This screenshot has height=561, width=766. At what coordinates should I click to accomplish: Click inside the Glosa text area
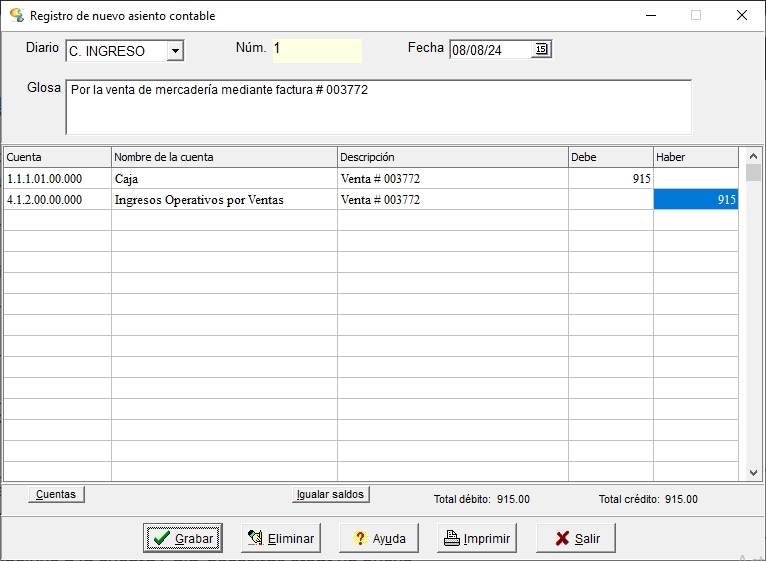coord(378,107)
